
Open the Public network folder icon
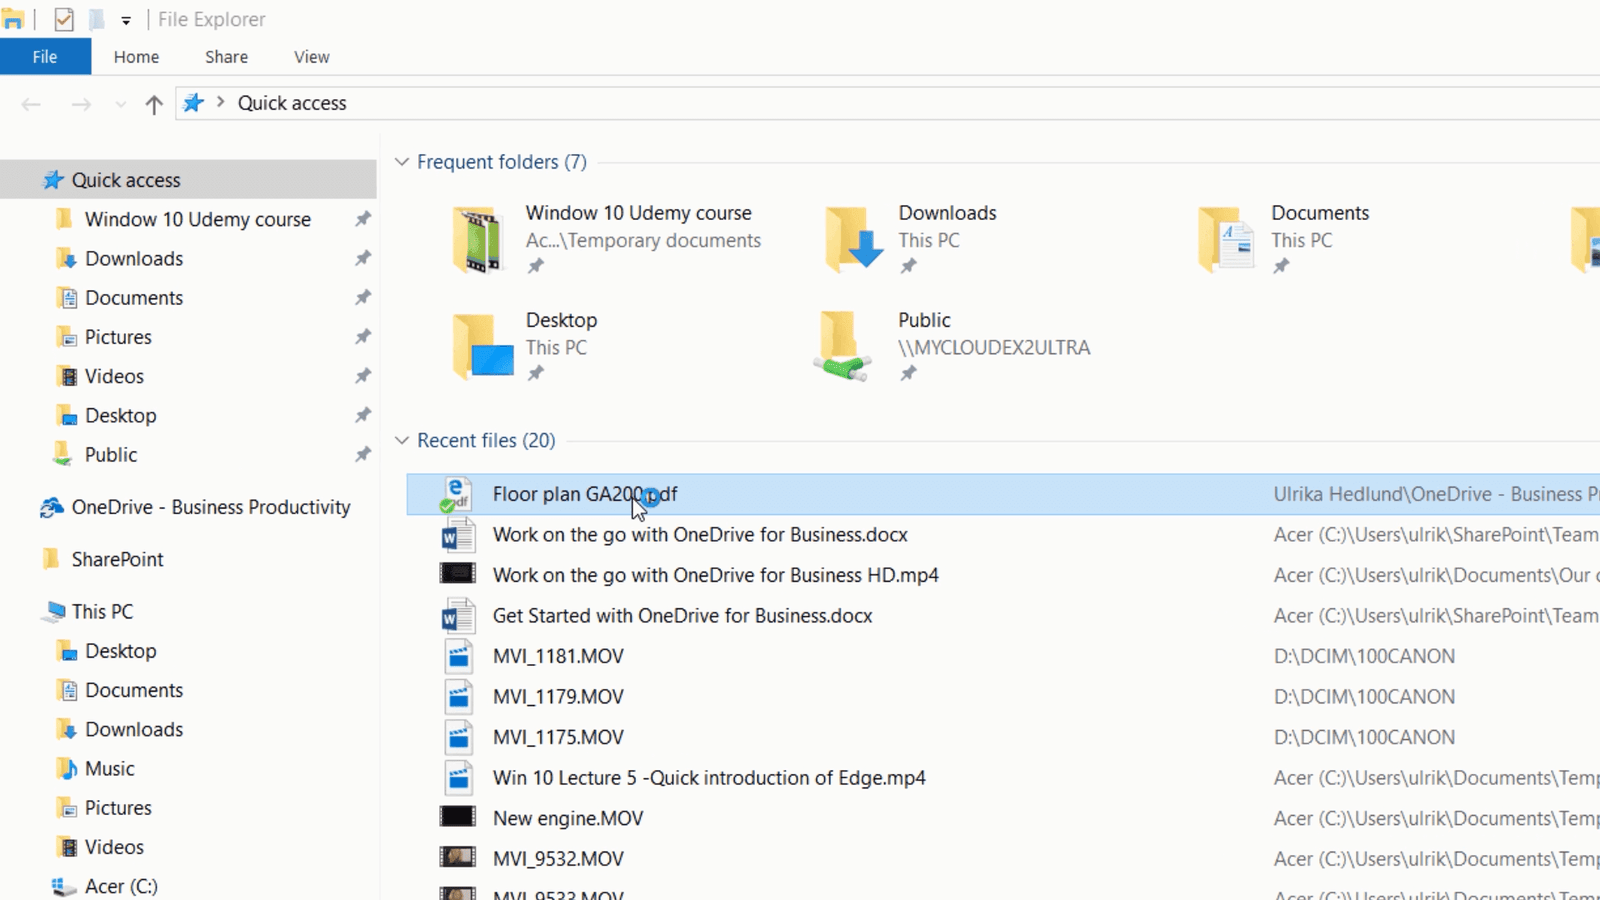click(842, 347)
